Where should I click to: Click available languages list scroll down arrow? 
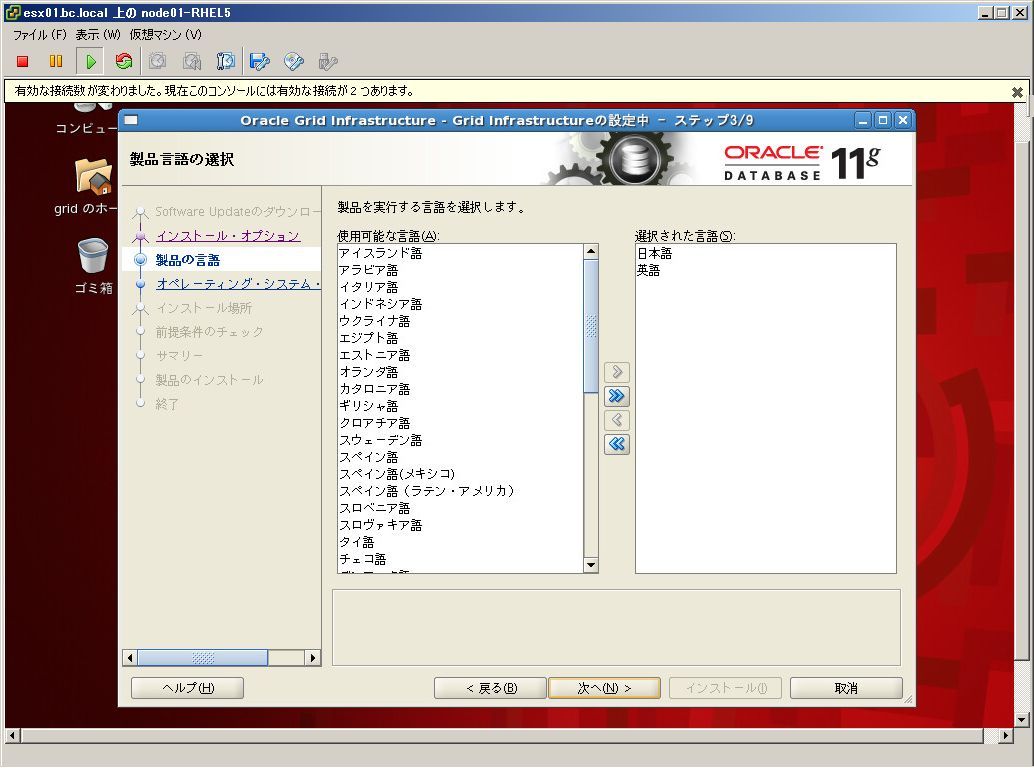(591, 565)
